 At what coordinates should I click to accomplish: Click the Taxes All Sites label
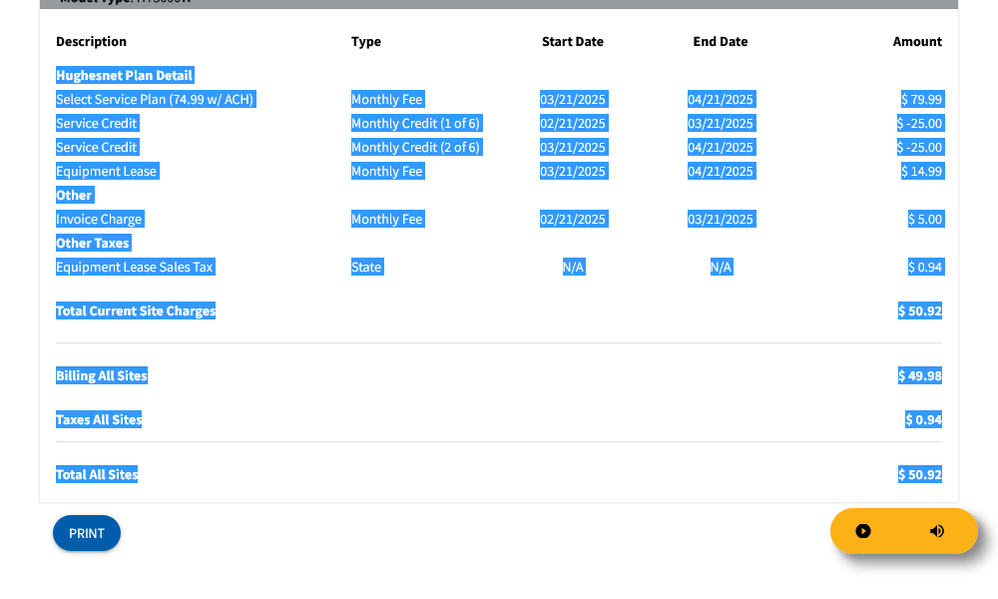coord(98,420)
